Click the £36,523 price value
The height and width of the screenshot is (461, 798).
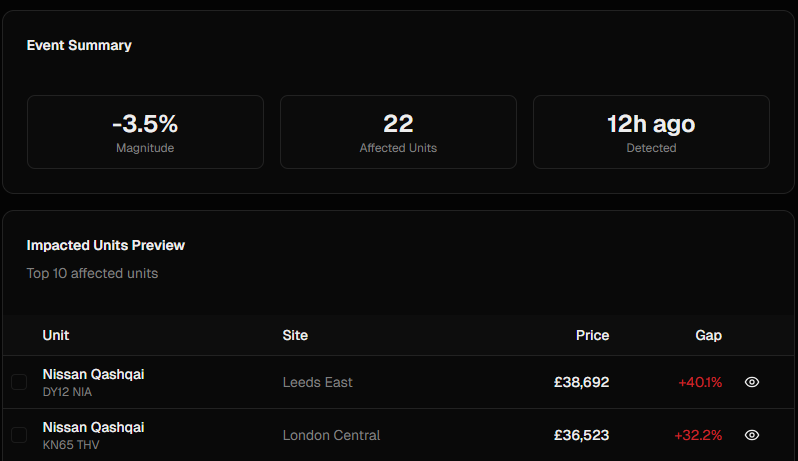click(581, 435)
